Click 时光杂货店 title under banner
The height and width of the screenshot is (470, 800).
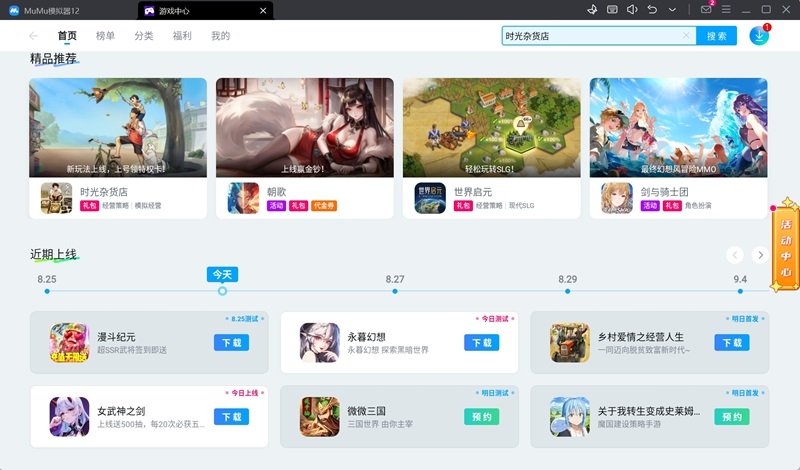pyautogui.click(x=104, y=192)
